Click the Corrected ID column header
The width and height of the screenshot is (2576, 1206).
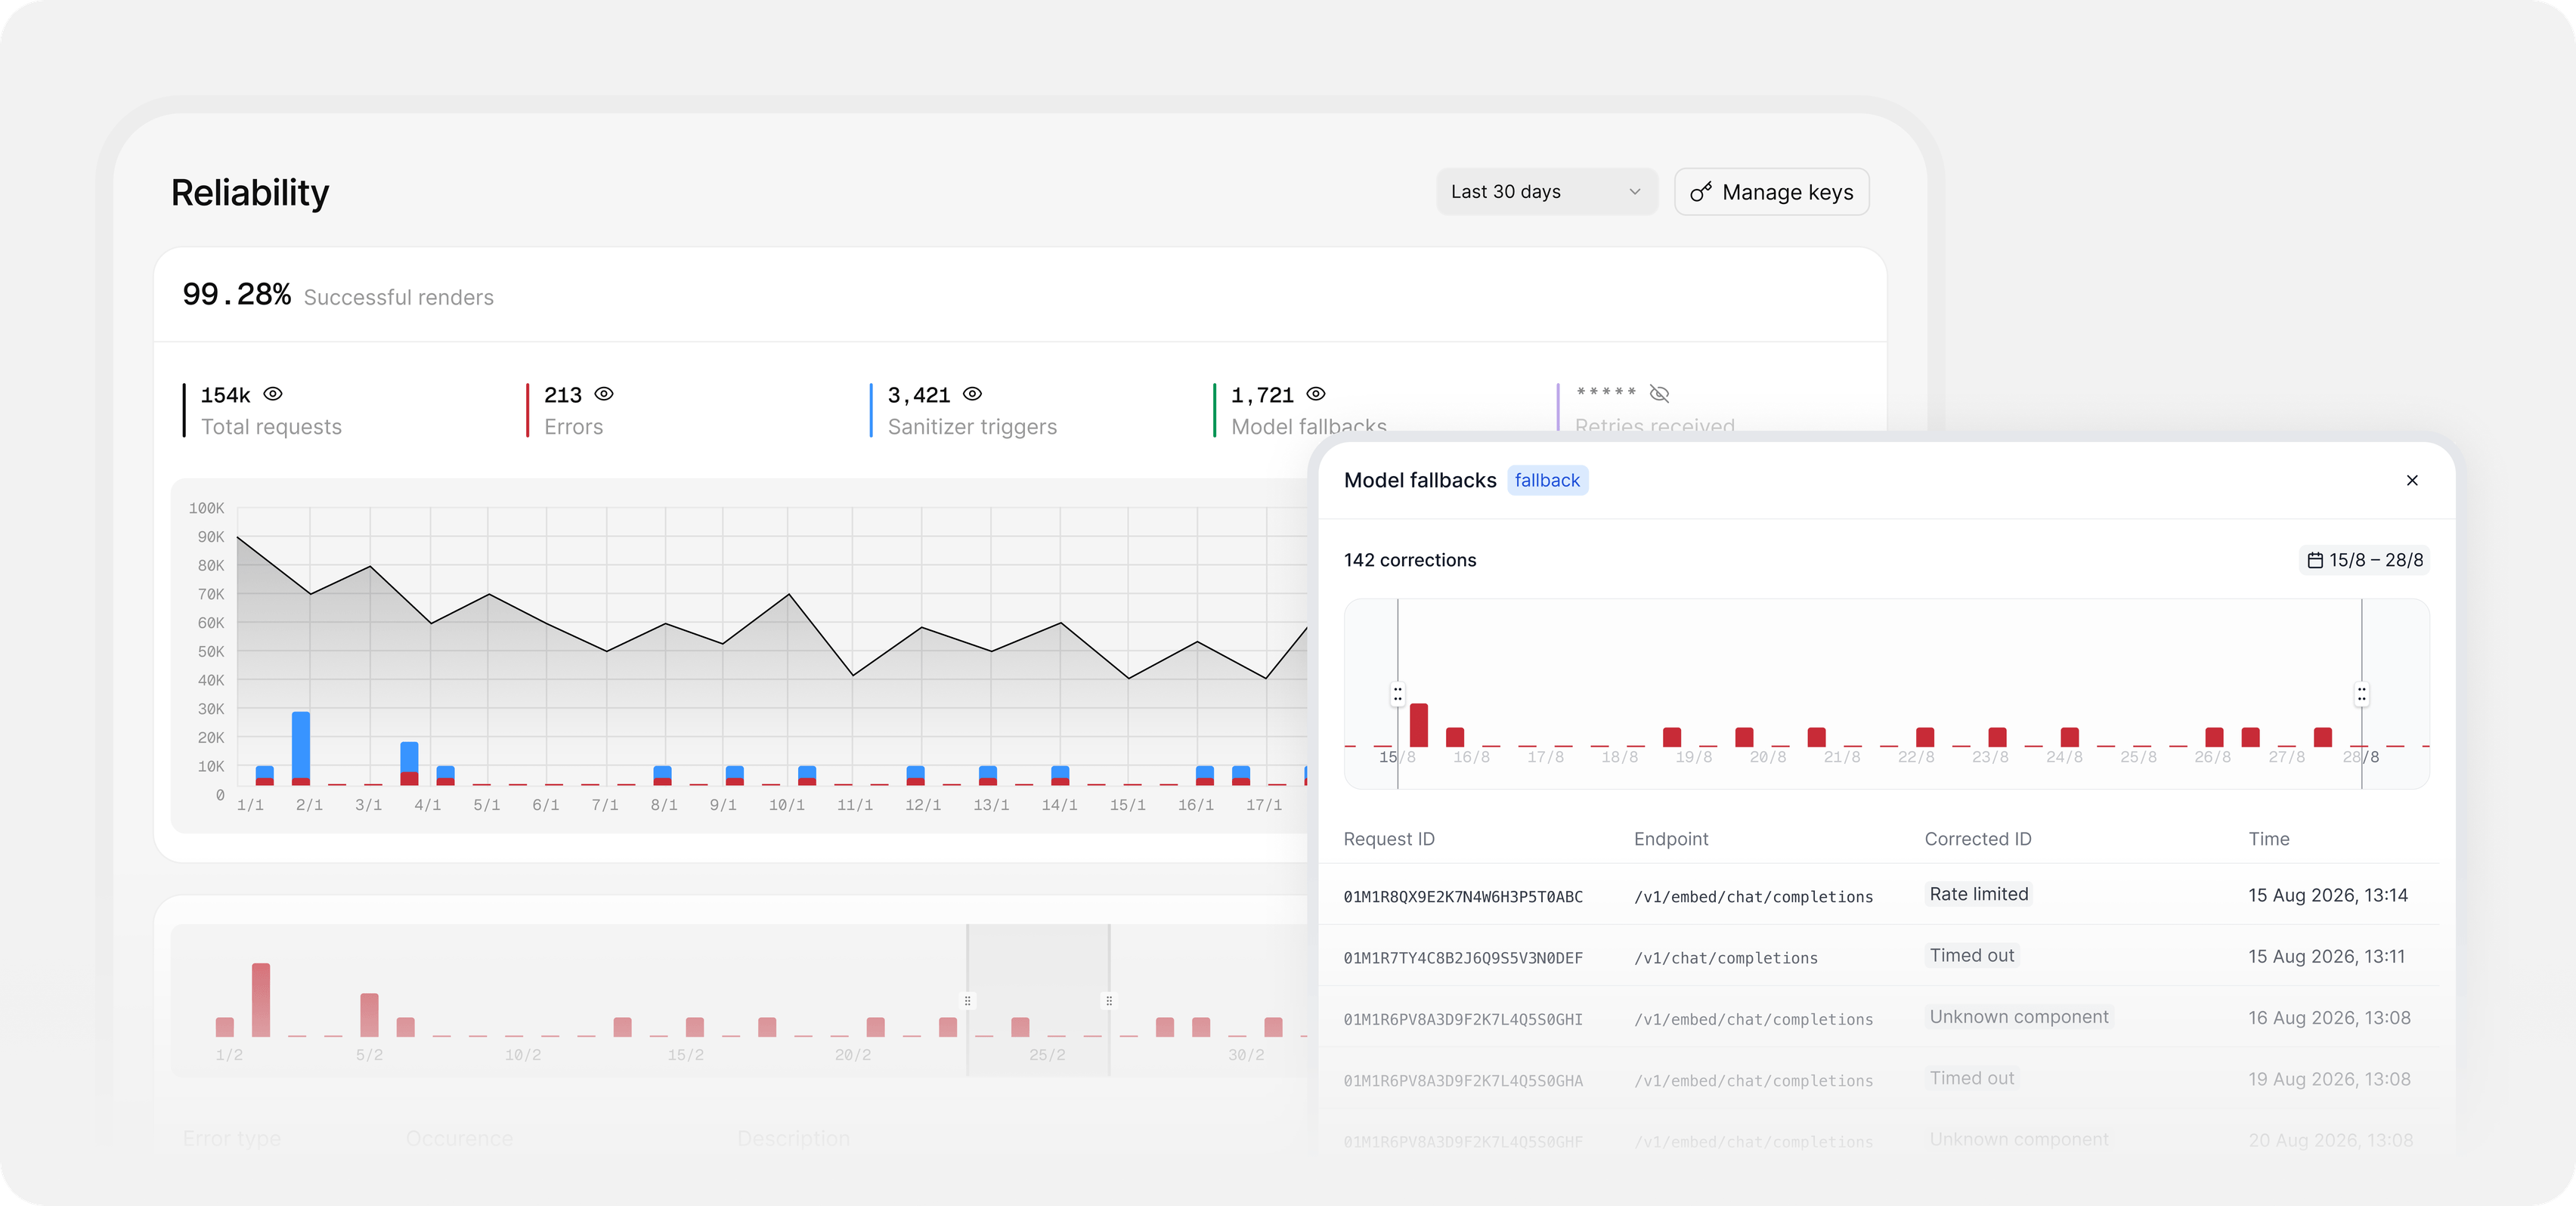click(x=1977, y=839)
